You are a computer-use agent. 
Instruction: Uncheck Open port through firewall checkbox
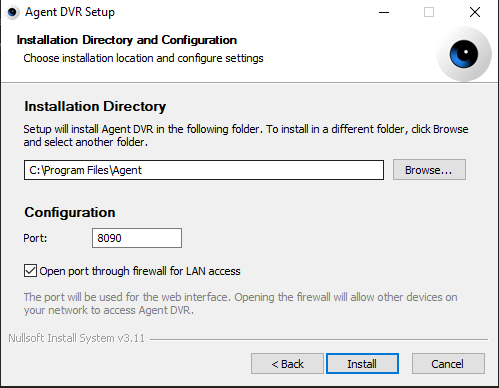pyautogui.click(x=30, y=271)
